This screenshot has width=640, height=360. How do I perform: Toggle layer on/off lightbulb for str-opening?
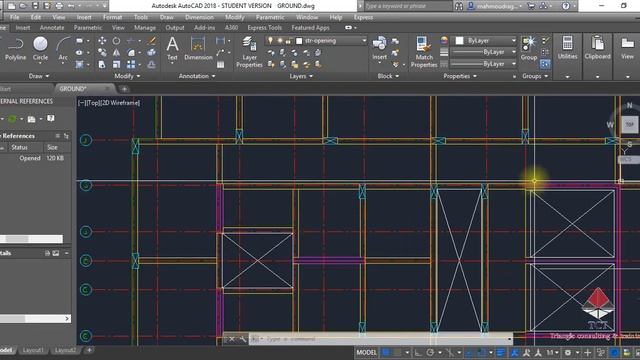[x=270, y=40]
